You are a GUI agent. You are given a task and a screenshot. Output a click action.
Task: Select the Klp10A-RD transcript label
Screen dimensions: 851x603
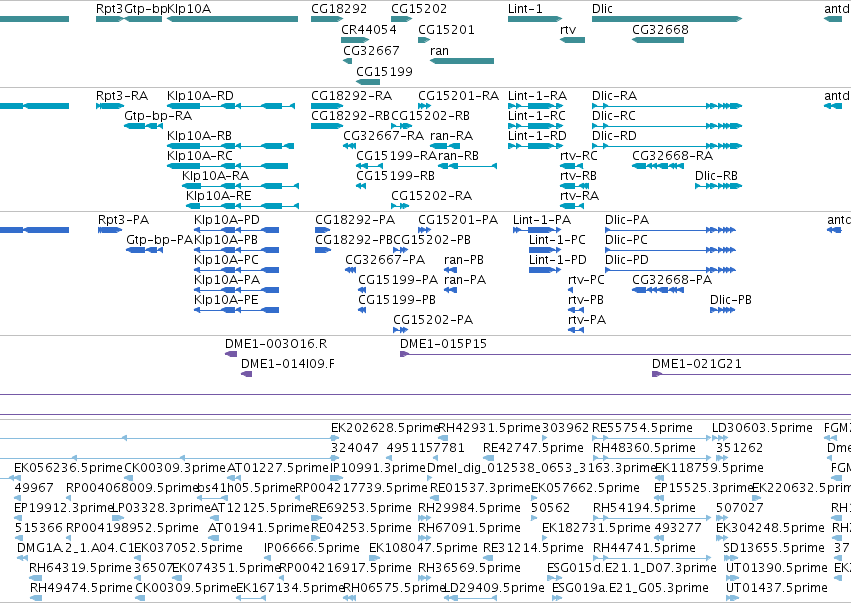(200, 96)
